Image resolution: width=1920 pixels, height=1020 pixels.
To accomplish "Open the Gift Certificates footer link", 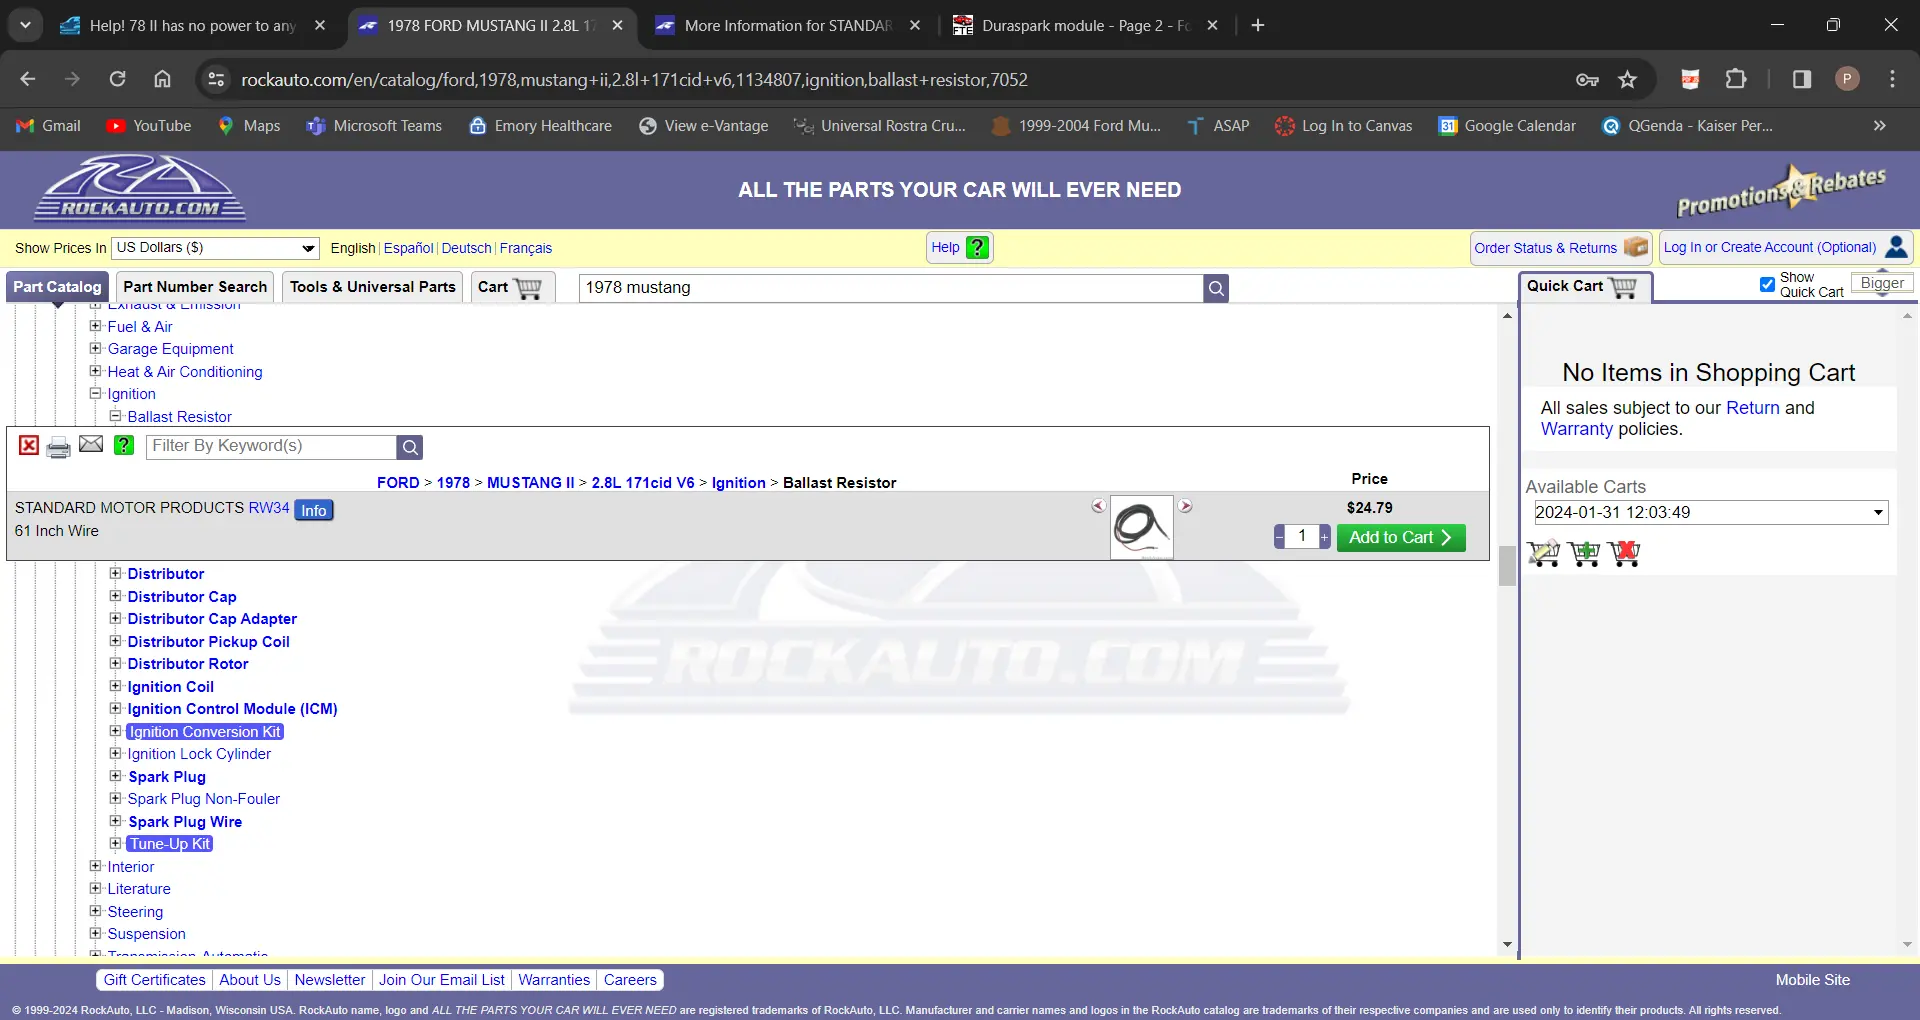I will 154,980.
